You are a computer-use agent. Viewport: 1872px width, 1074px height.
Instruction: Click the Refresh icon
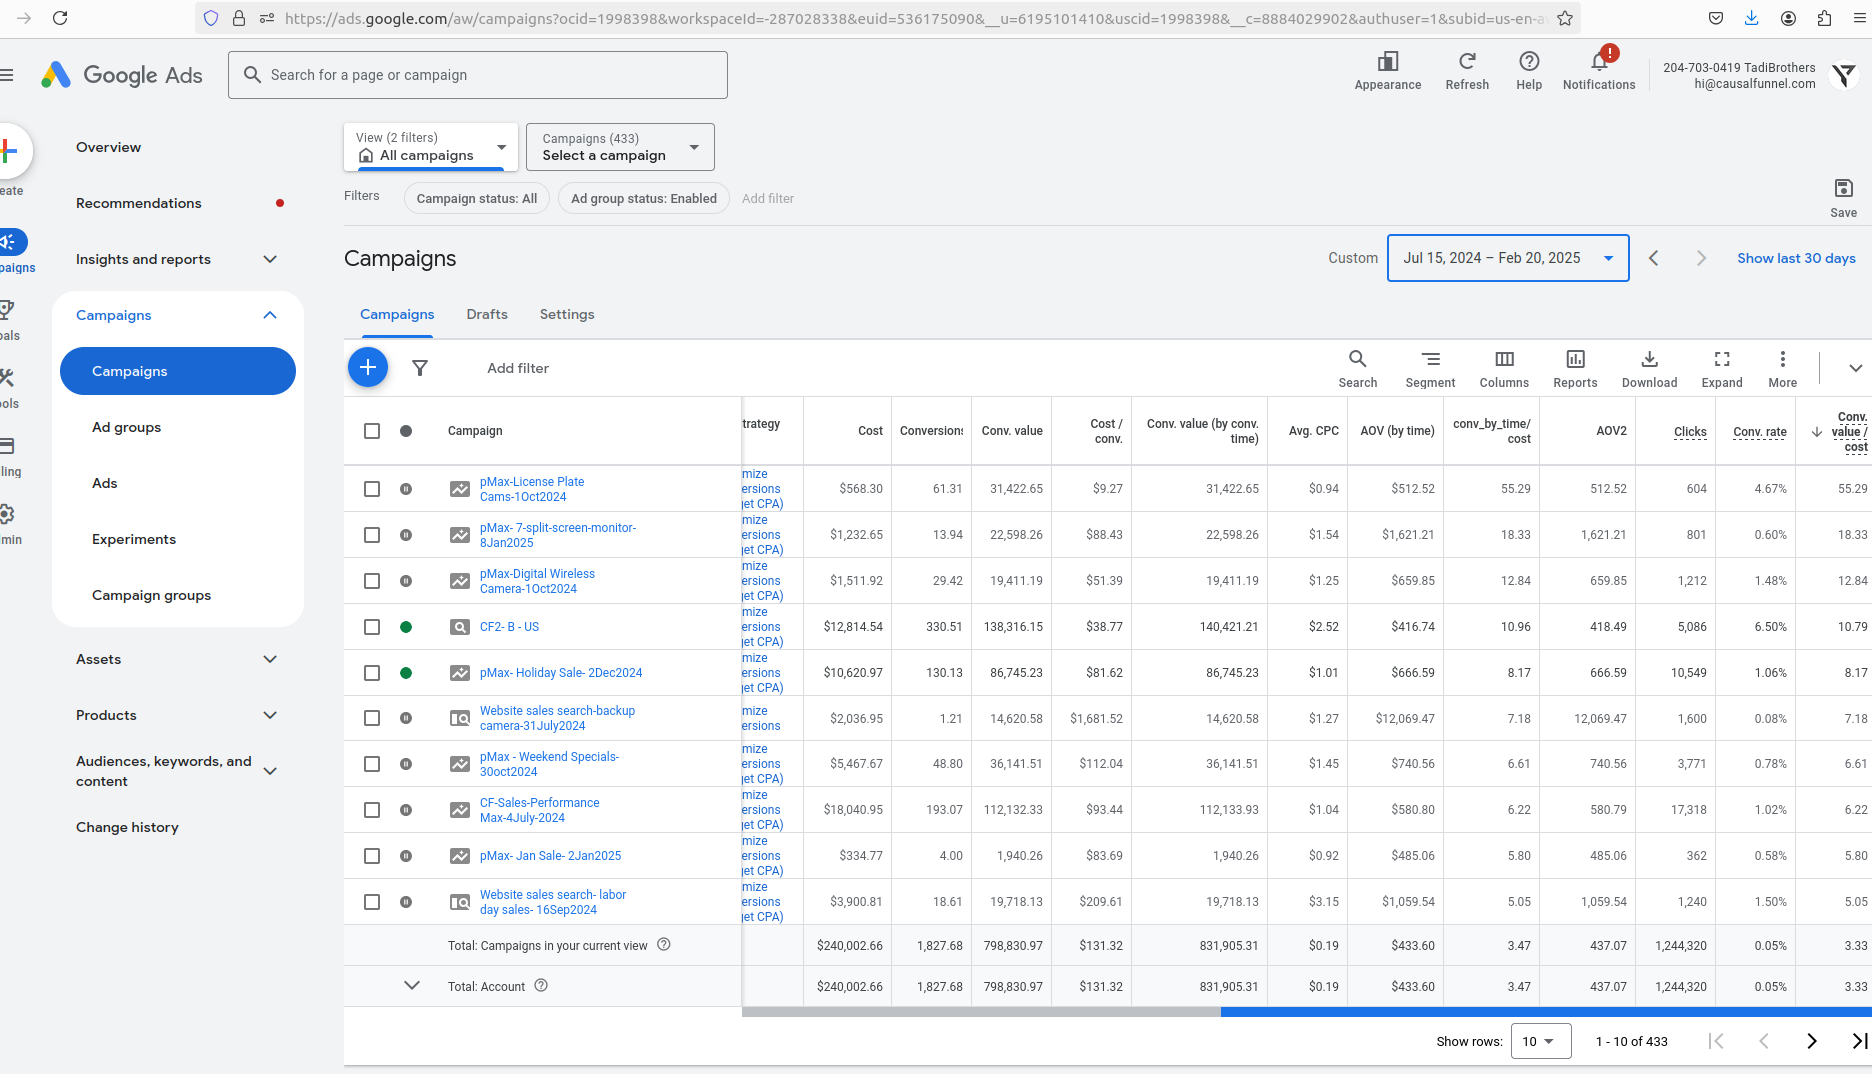1467,62
